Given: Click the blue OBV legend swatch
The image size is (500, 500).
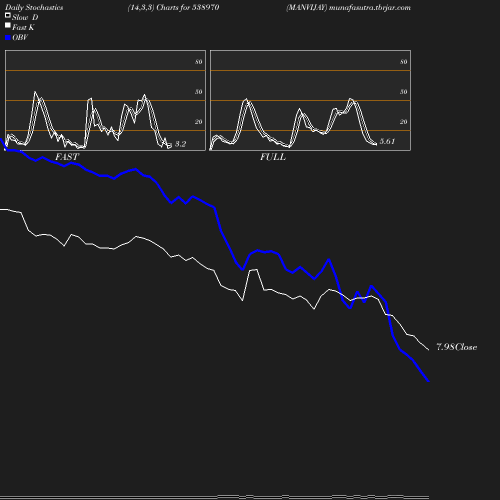Looking at the screenshot, I should pos(8,38).
